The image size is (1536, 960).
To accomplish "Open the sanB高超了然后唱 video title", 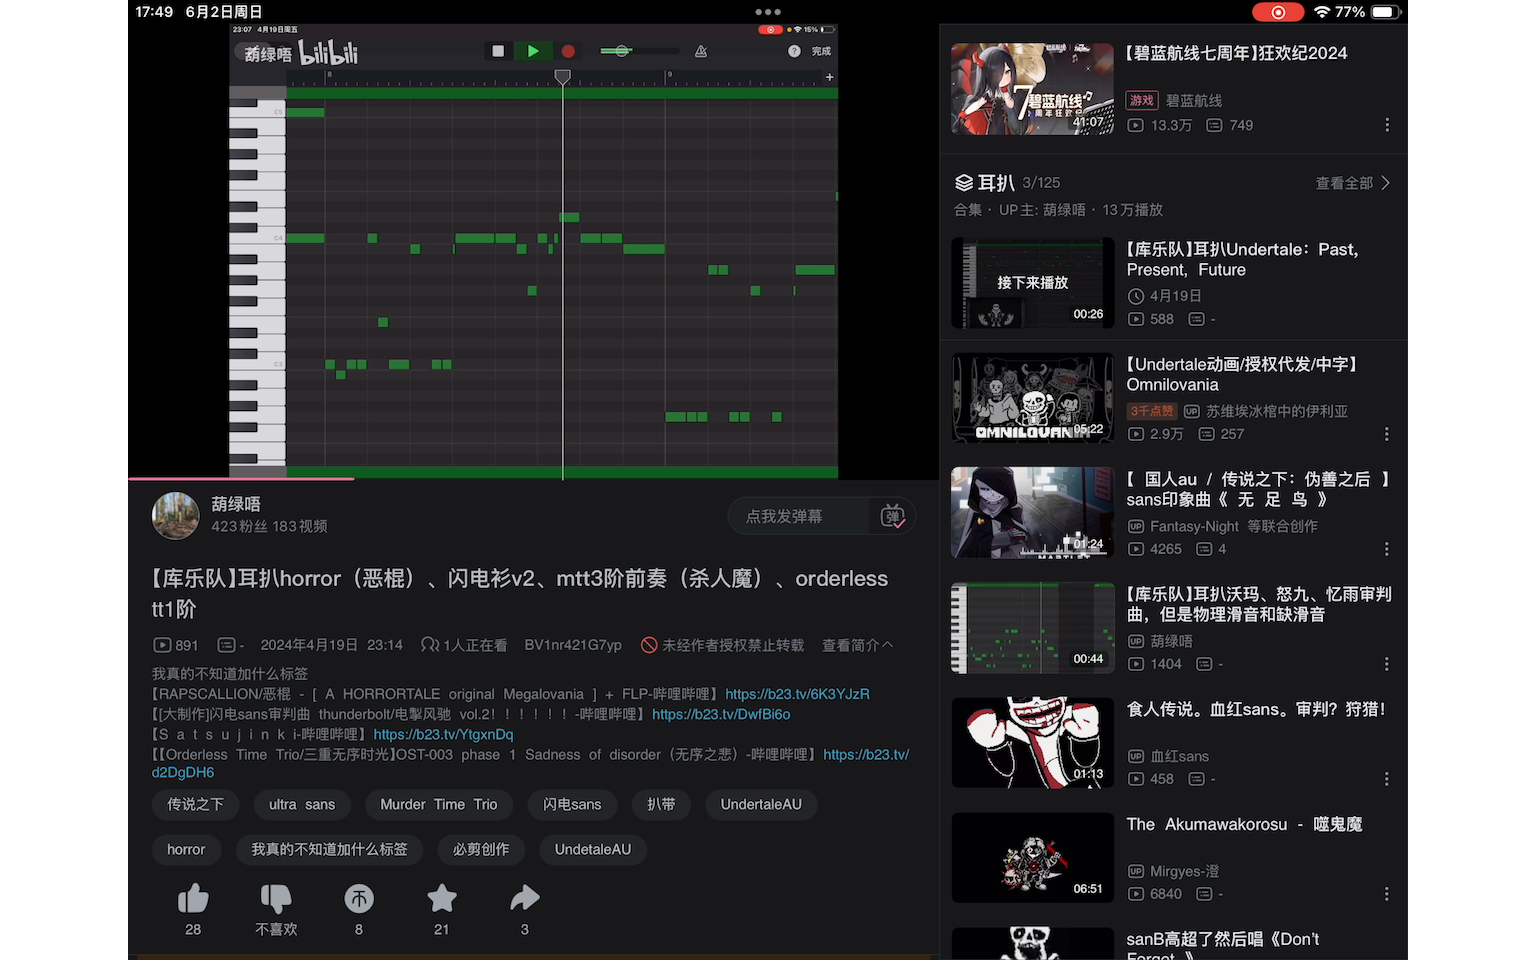I will [x=1223, y=945].
